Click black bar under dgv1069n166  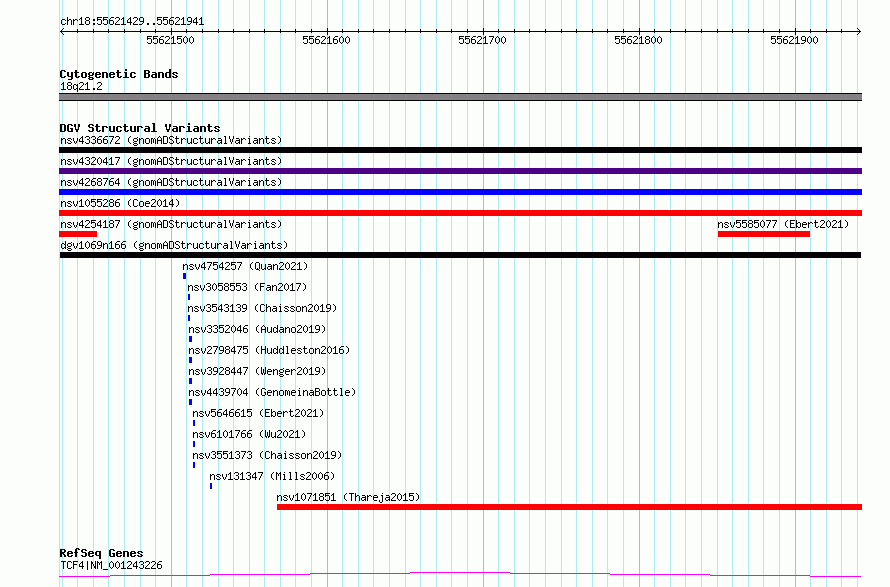click(460, 255)
